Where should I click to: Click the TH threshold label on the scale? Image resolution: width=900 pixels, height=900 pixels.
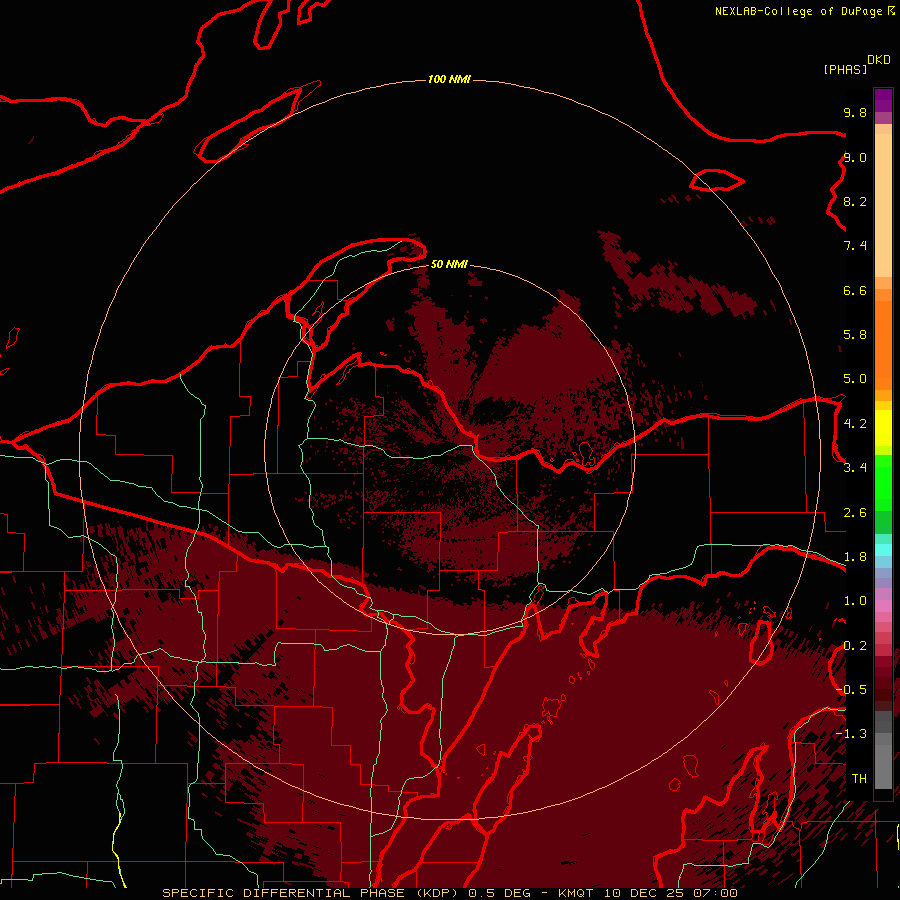(x=859, y=779)
